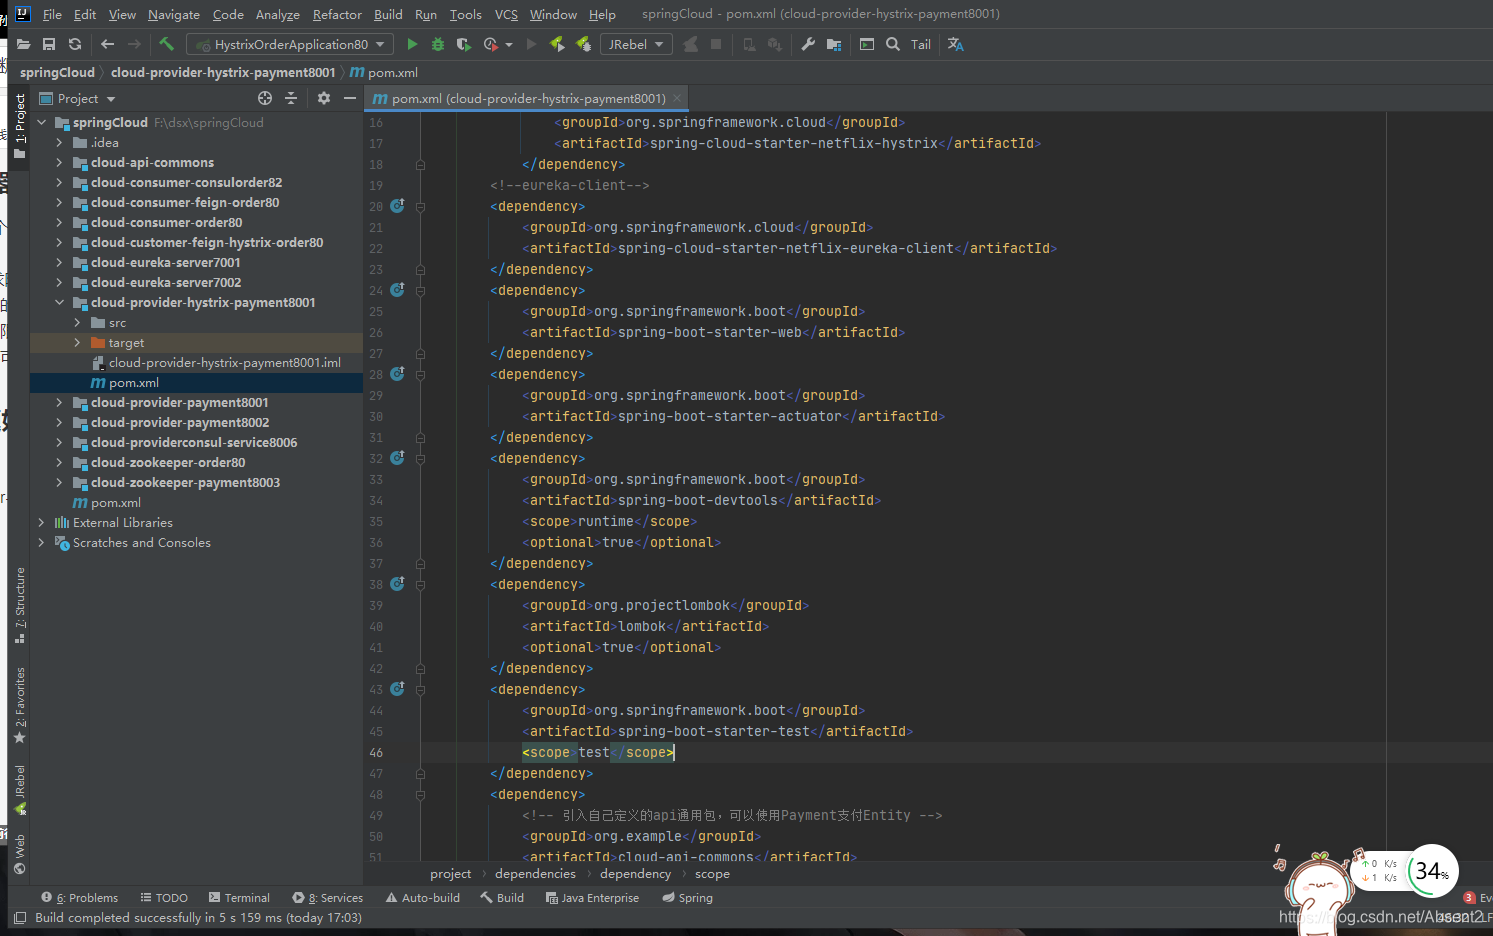The image size is (1493, 936).
Task: Collapse the springCloud root node
Action: tap(41, 122)
